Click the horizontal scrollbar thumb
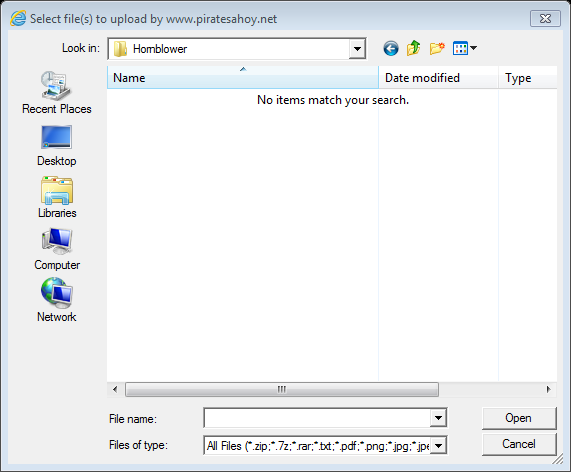 (x=282, y=389)
